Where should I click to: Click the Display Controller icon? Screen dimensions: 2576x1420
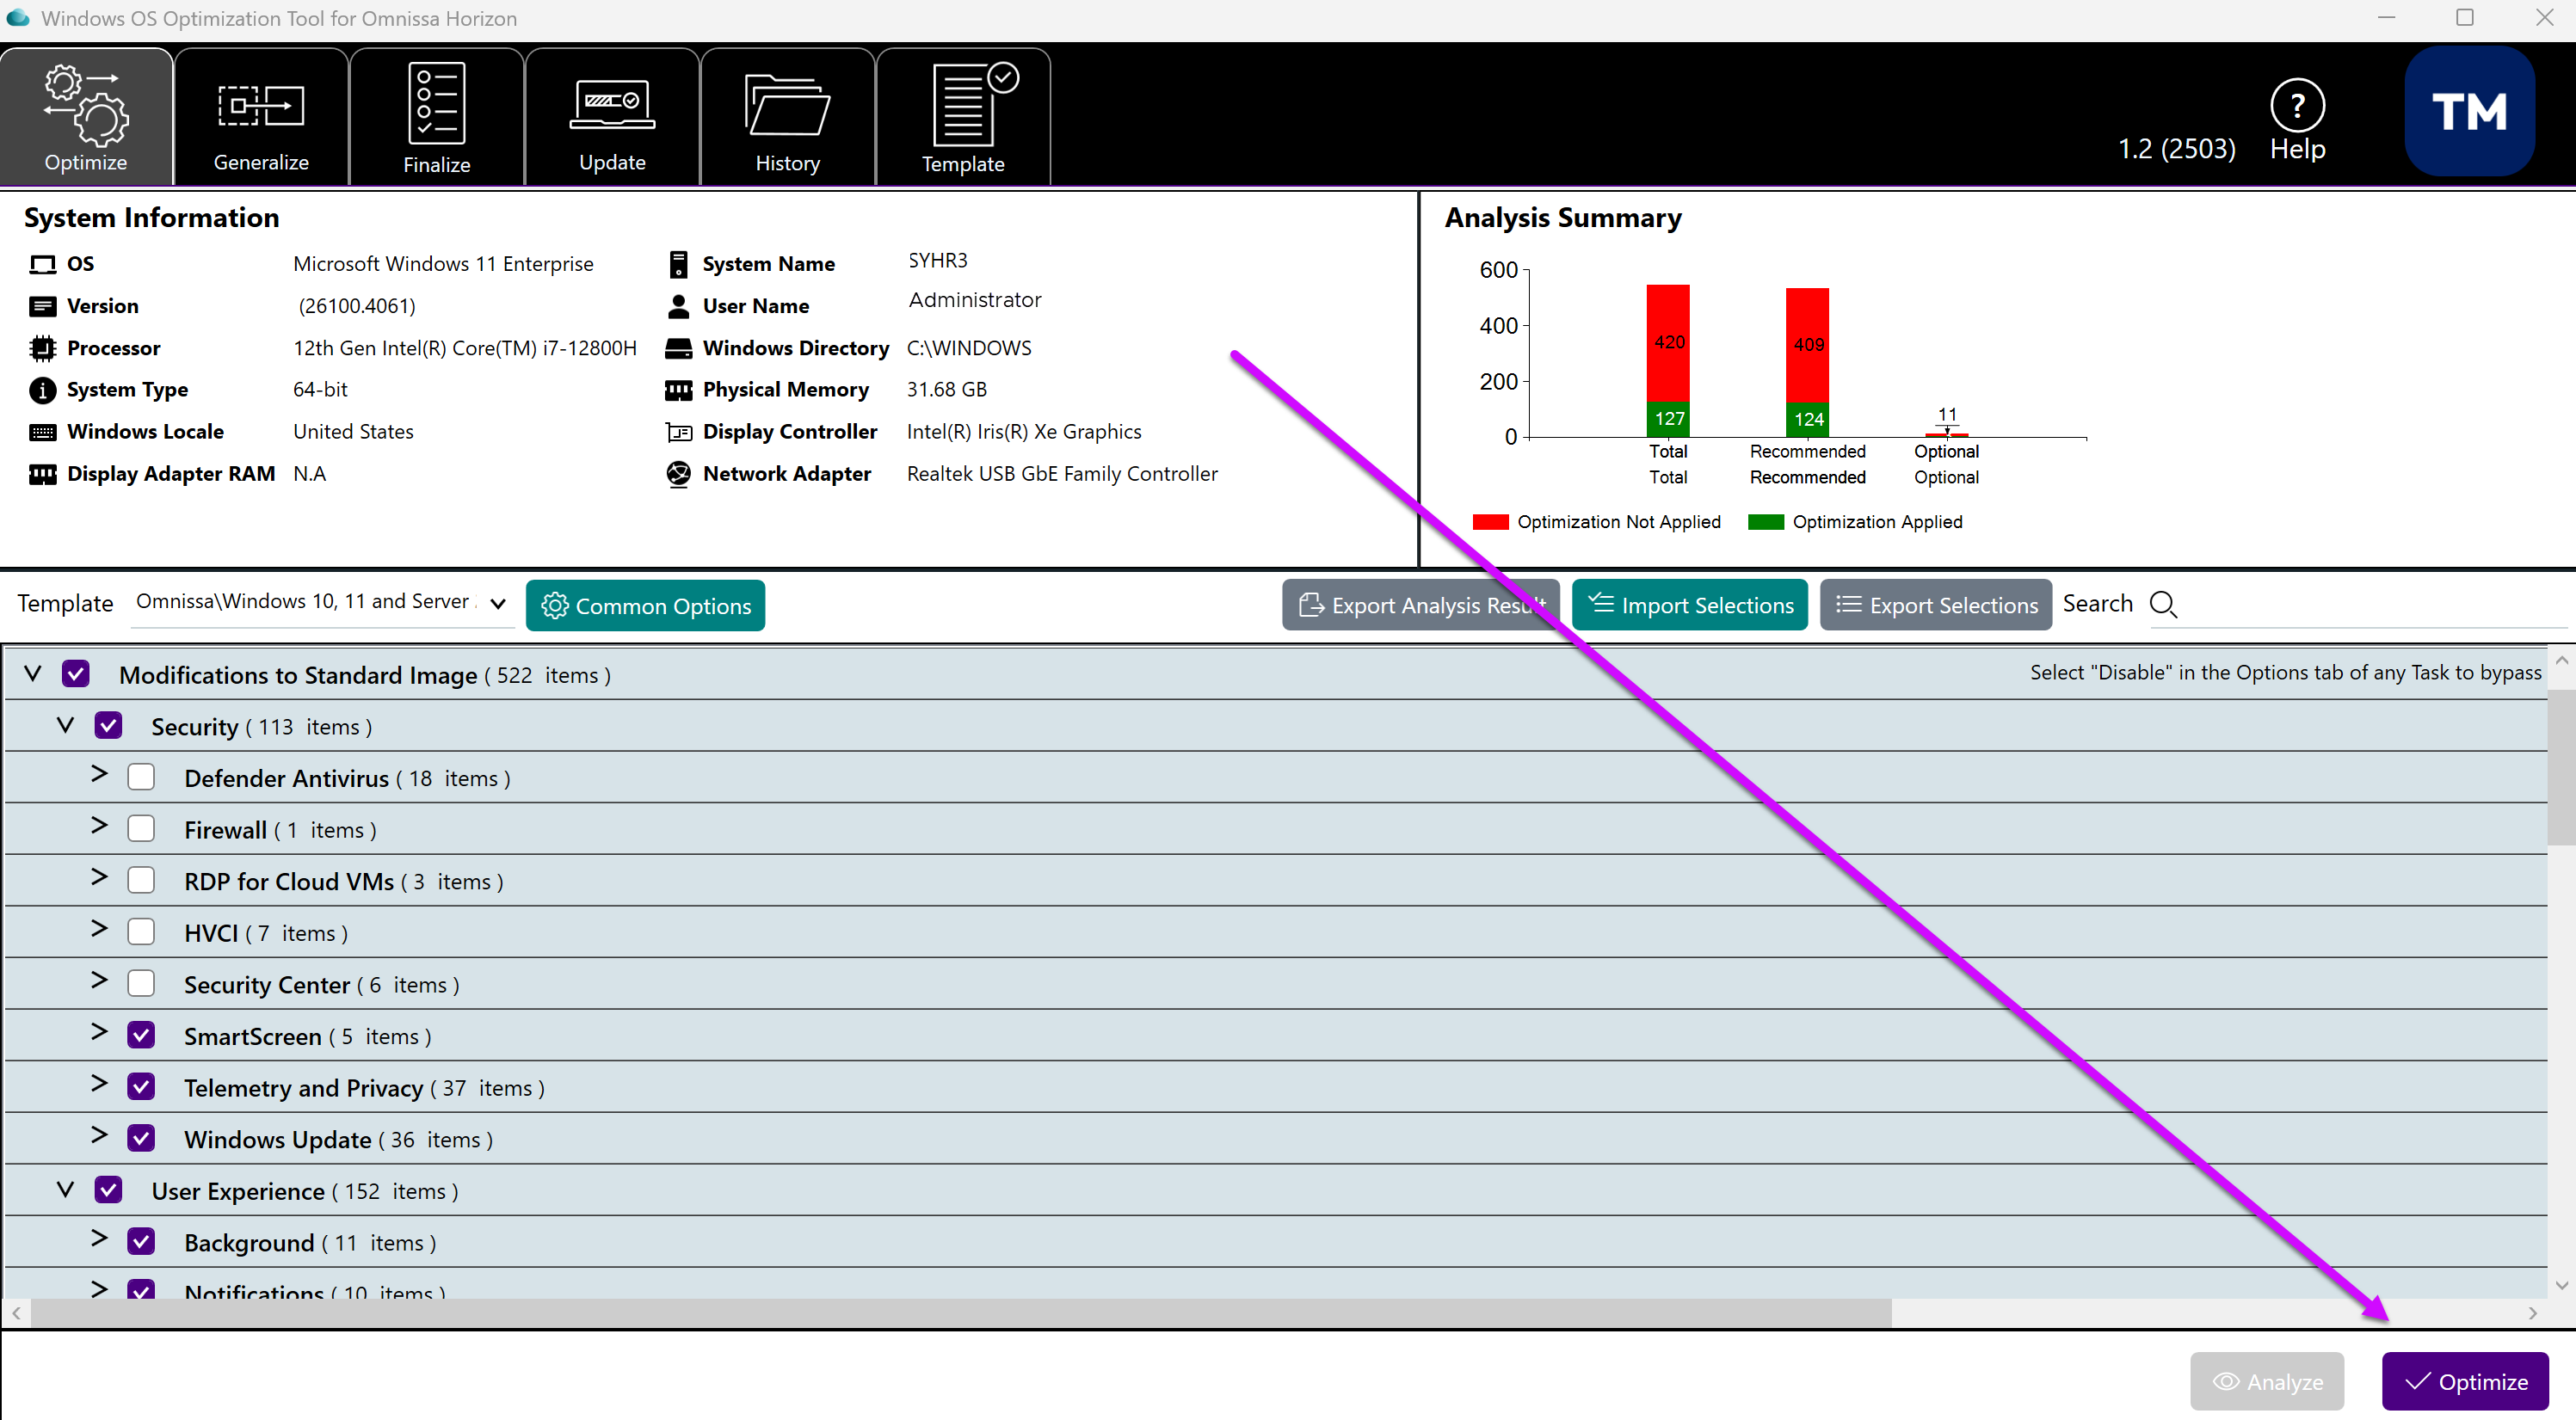(679, 432)
